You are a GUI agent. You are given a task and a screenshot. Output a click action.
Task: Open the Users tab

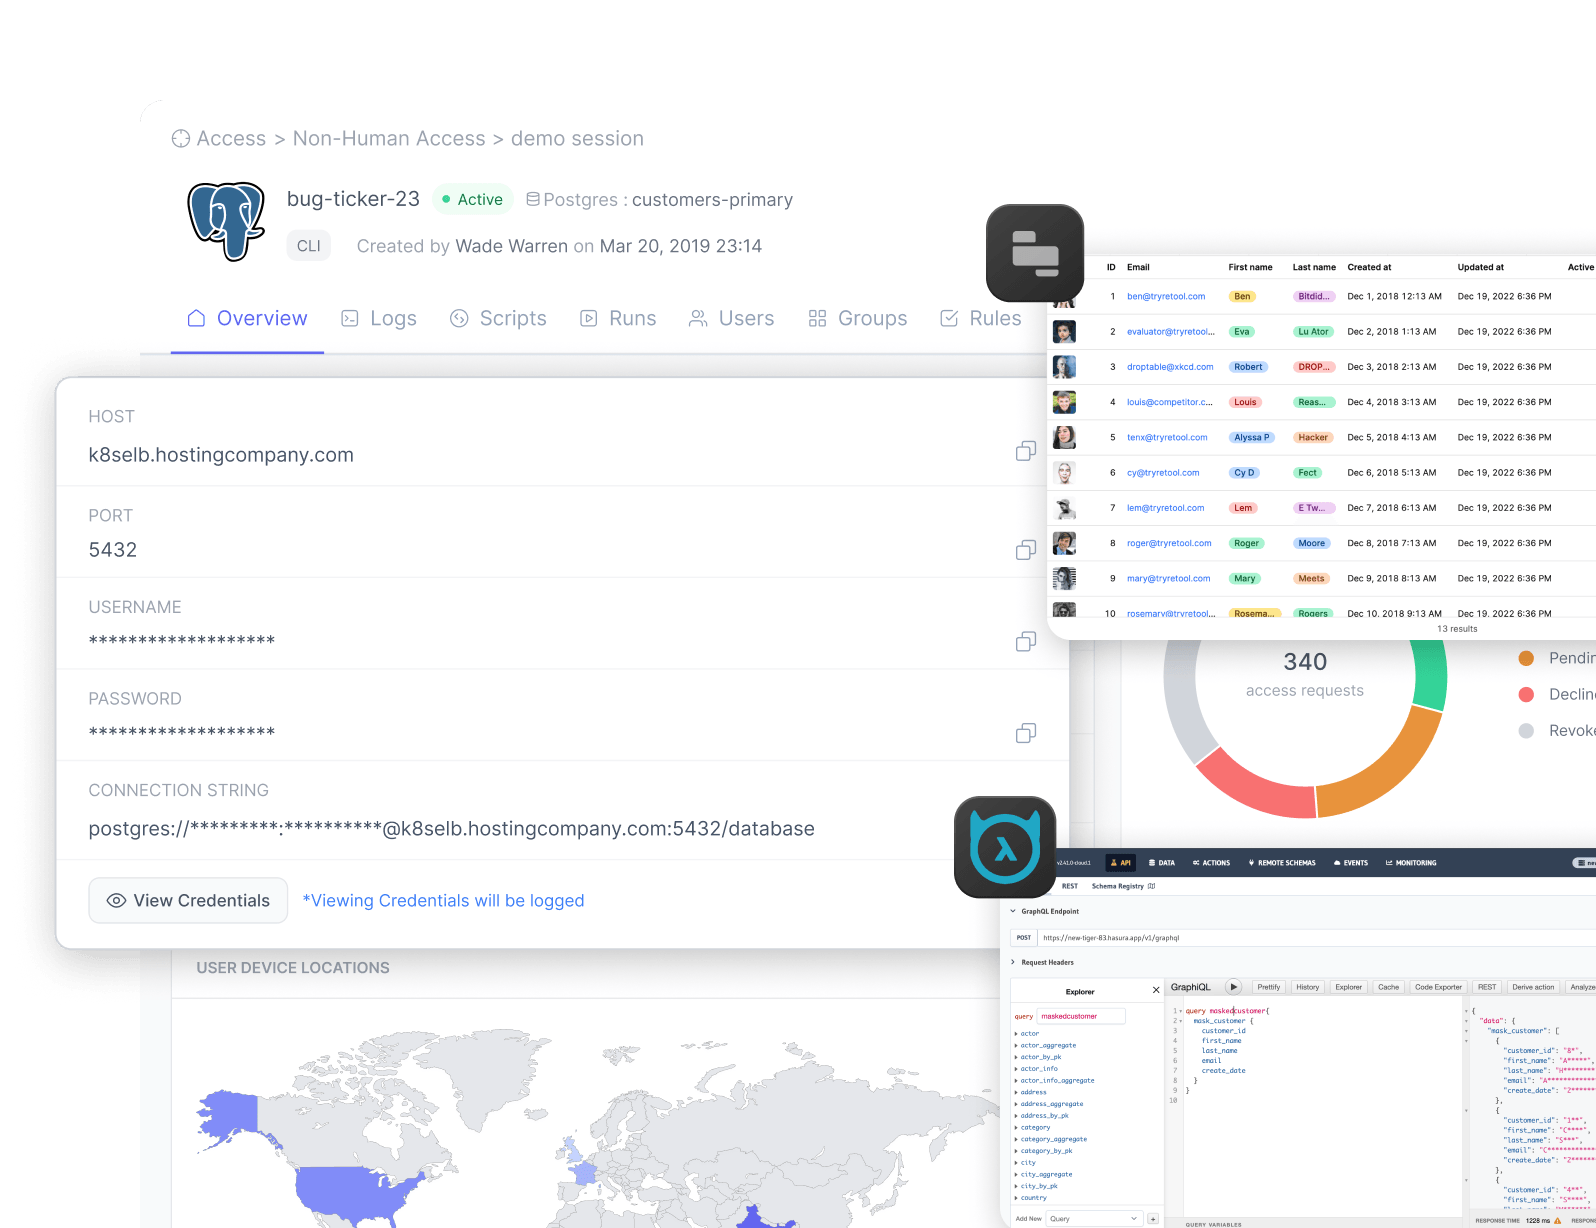click(x=731, y=319)
